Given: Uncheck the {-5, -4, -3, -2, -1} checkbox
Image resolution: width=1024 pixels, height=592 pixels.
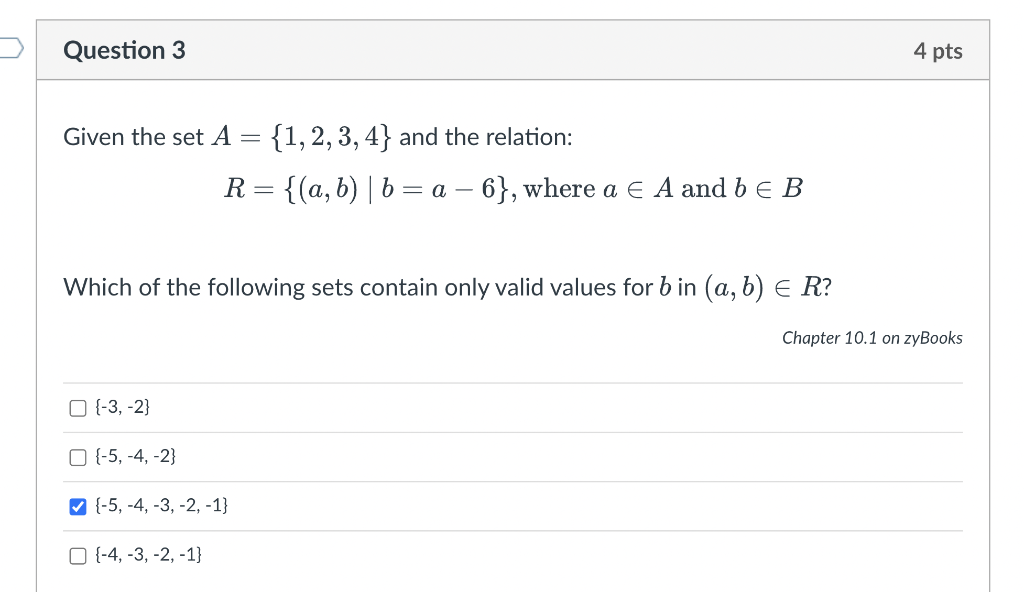Looking at the screenshot, I should pos(78,506).
